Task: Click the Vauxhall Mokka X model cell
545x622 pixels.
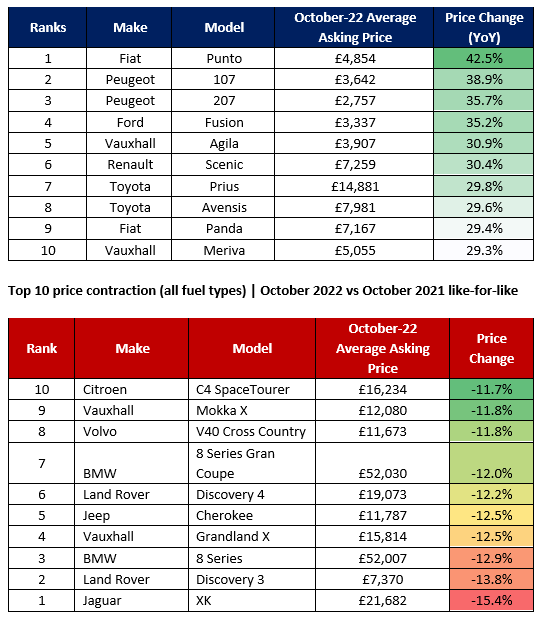Action: pyautogui.click(x=252, y=410)
